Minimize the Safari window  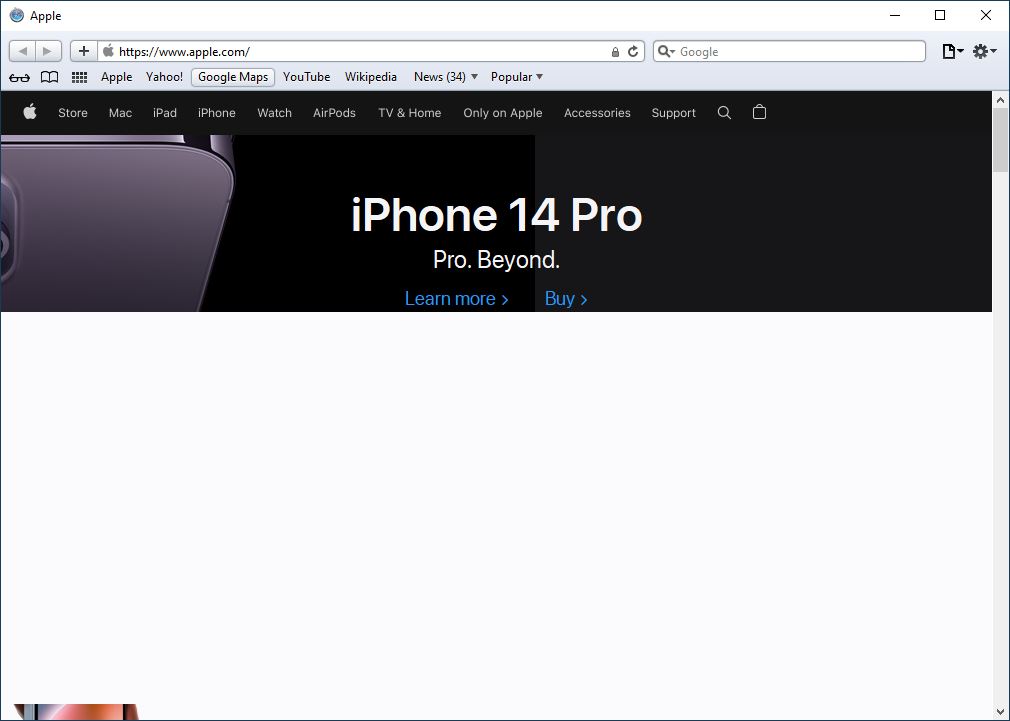(895, 15)
